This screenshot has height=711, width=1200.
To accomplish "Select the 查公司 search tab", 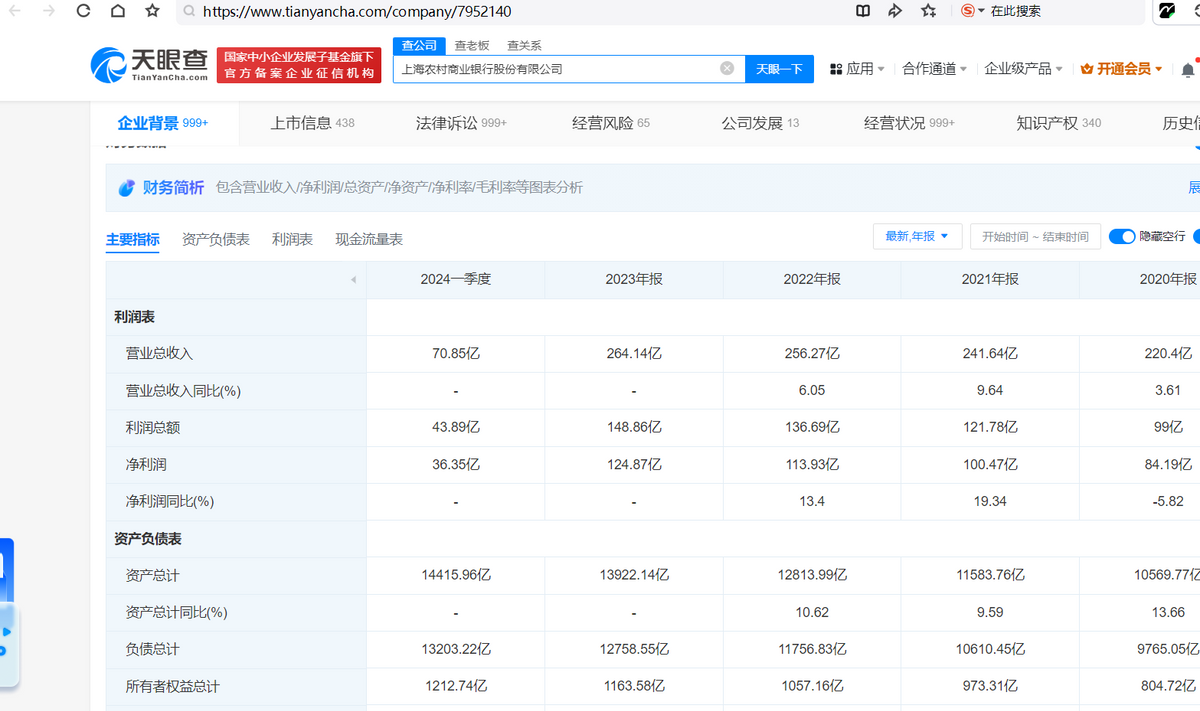I will (x=419, y=45).
